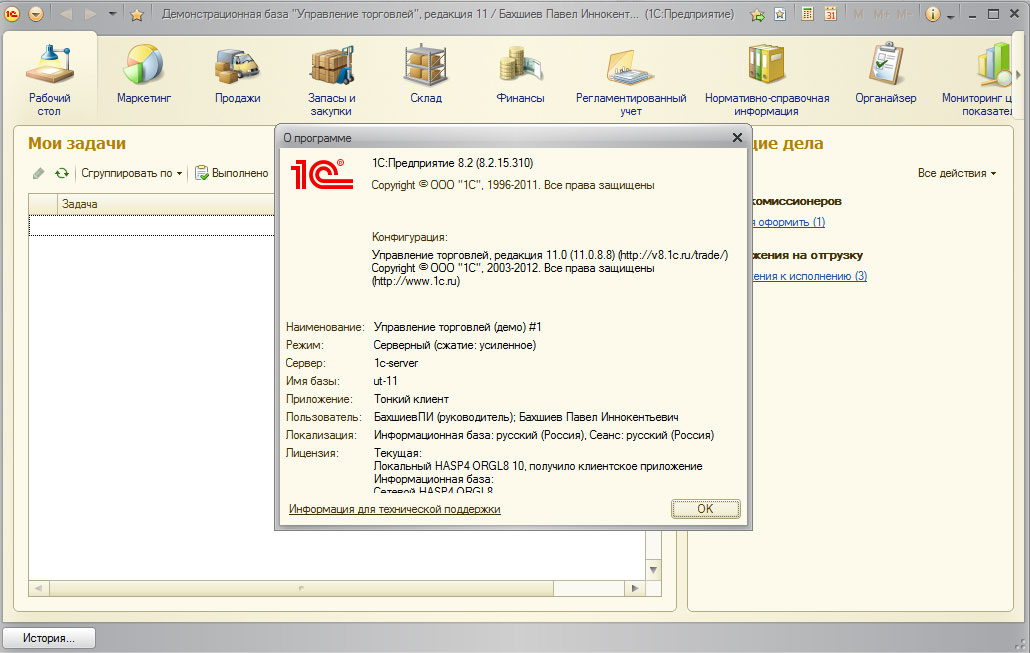Open the Запасы и закупки section

pos(331,80)
